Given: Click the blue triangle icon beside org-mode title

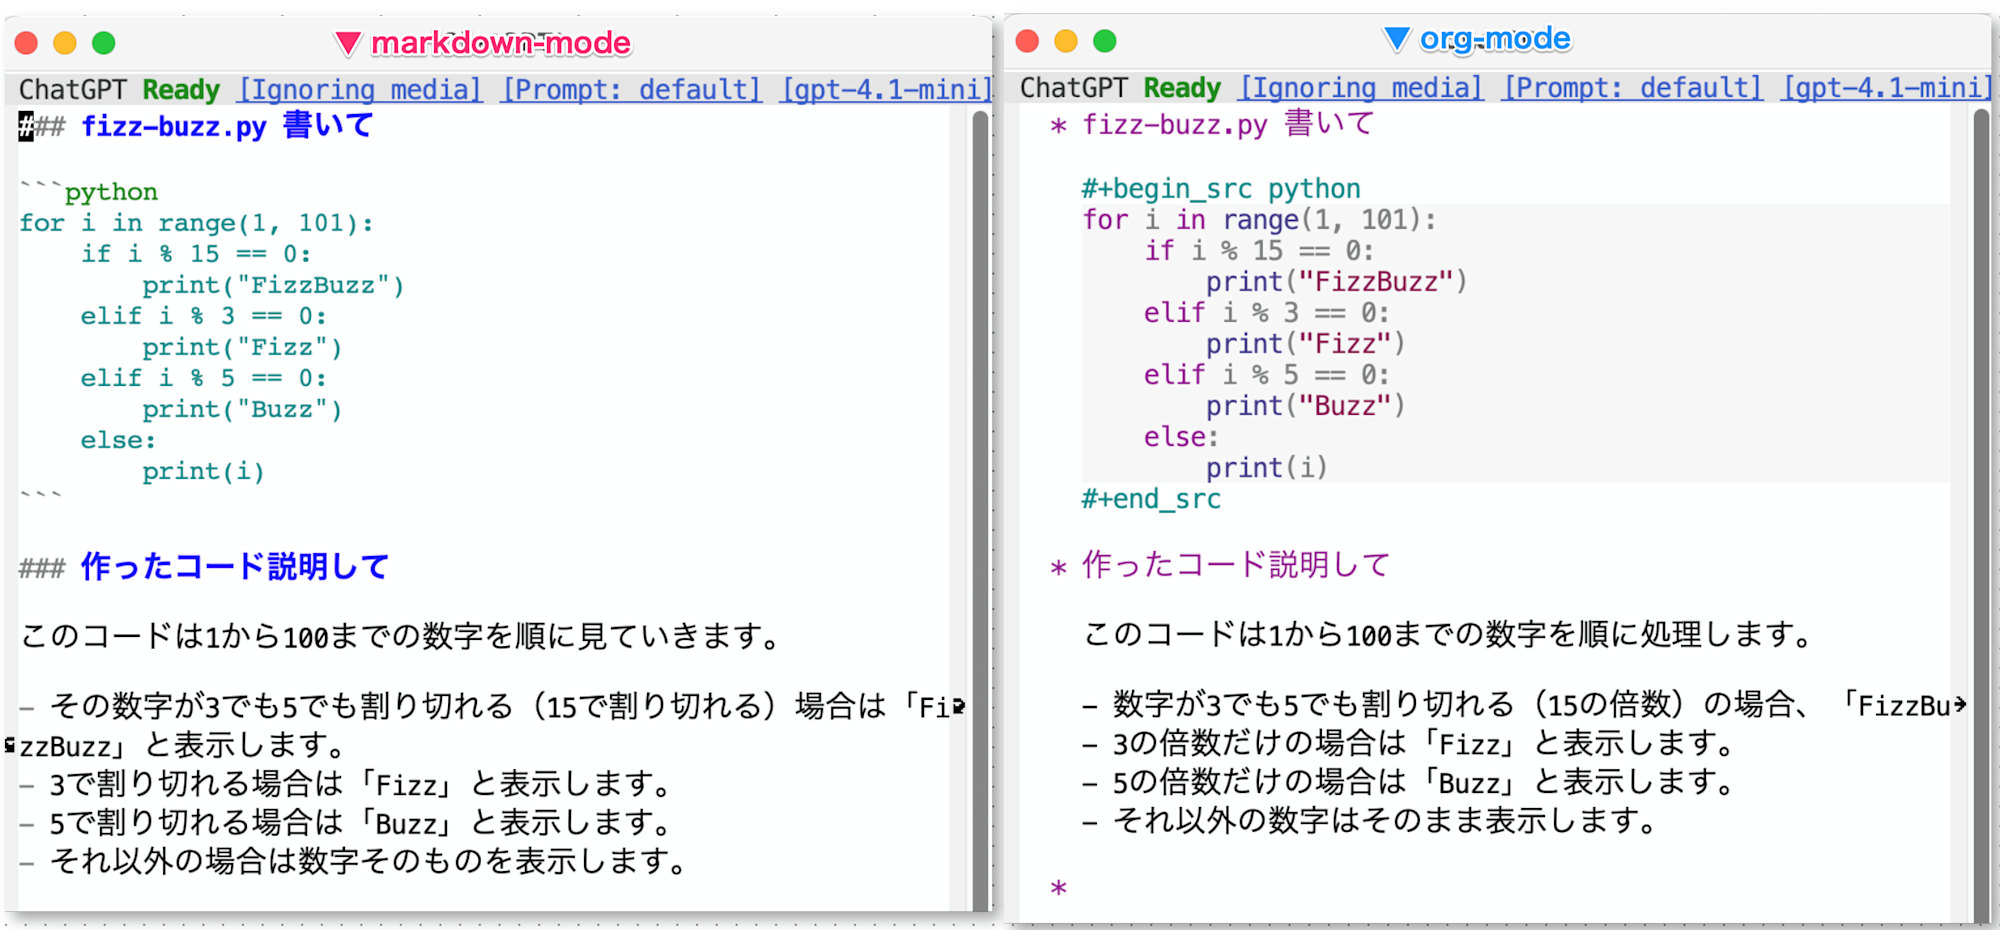Looking at the screenshot, I should (1397, 39).
